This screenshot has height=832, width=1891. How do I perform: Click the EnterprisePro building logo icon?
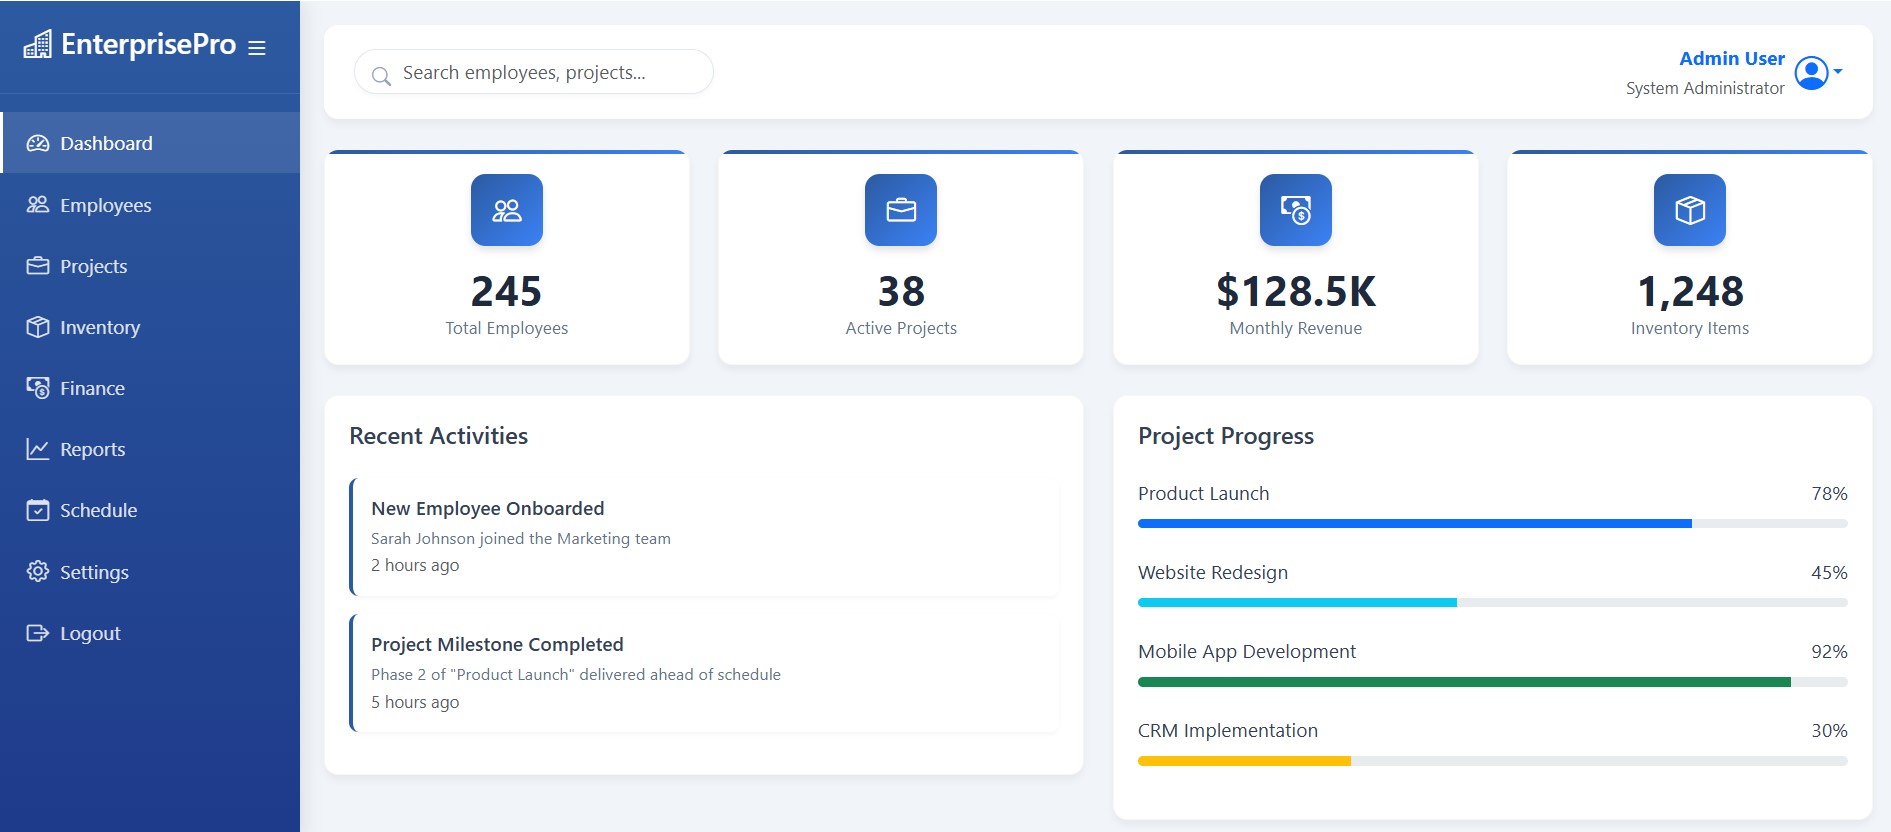(38, 45)
